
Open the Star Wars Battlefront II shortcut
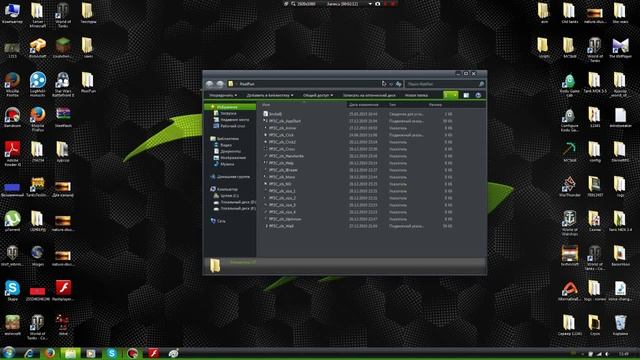(63, 84)
